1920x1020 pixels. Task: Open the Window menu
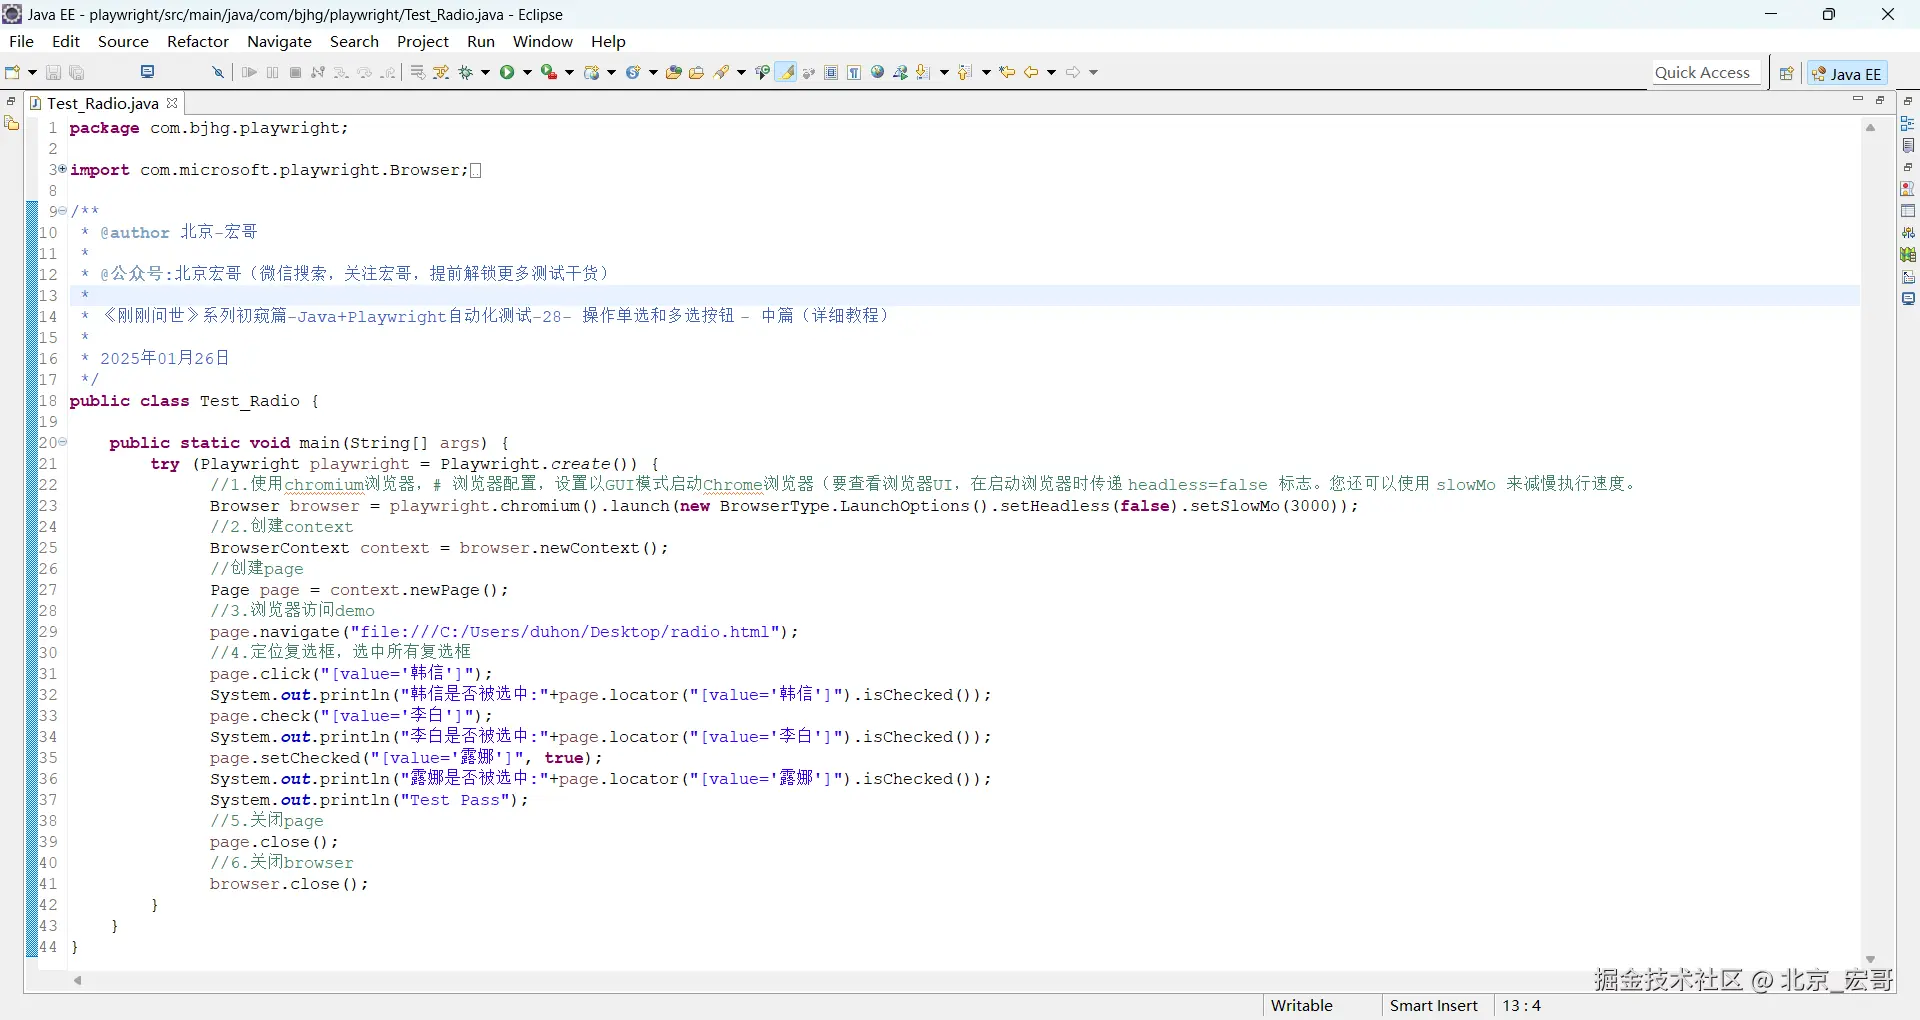point(543,41)
